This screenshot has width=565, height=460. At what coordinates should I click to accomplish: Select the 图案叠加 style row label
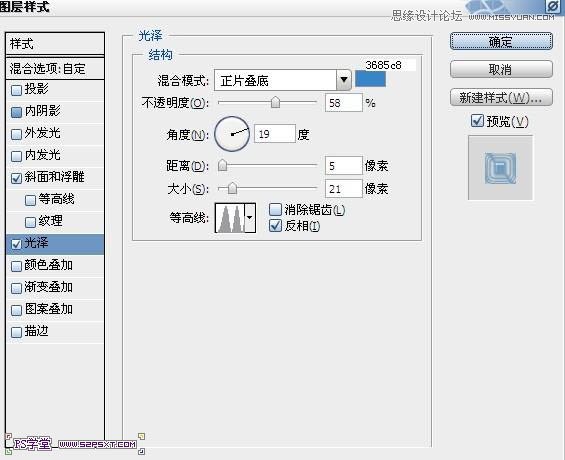[49, 309]
